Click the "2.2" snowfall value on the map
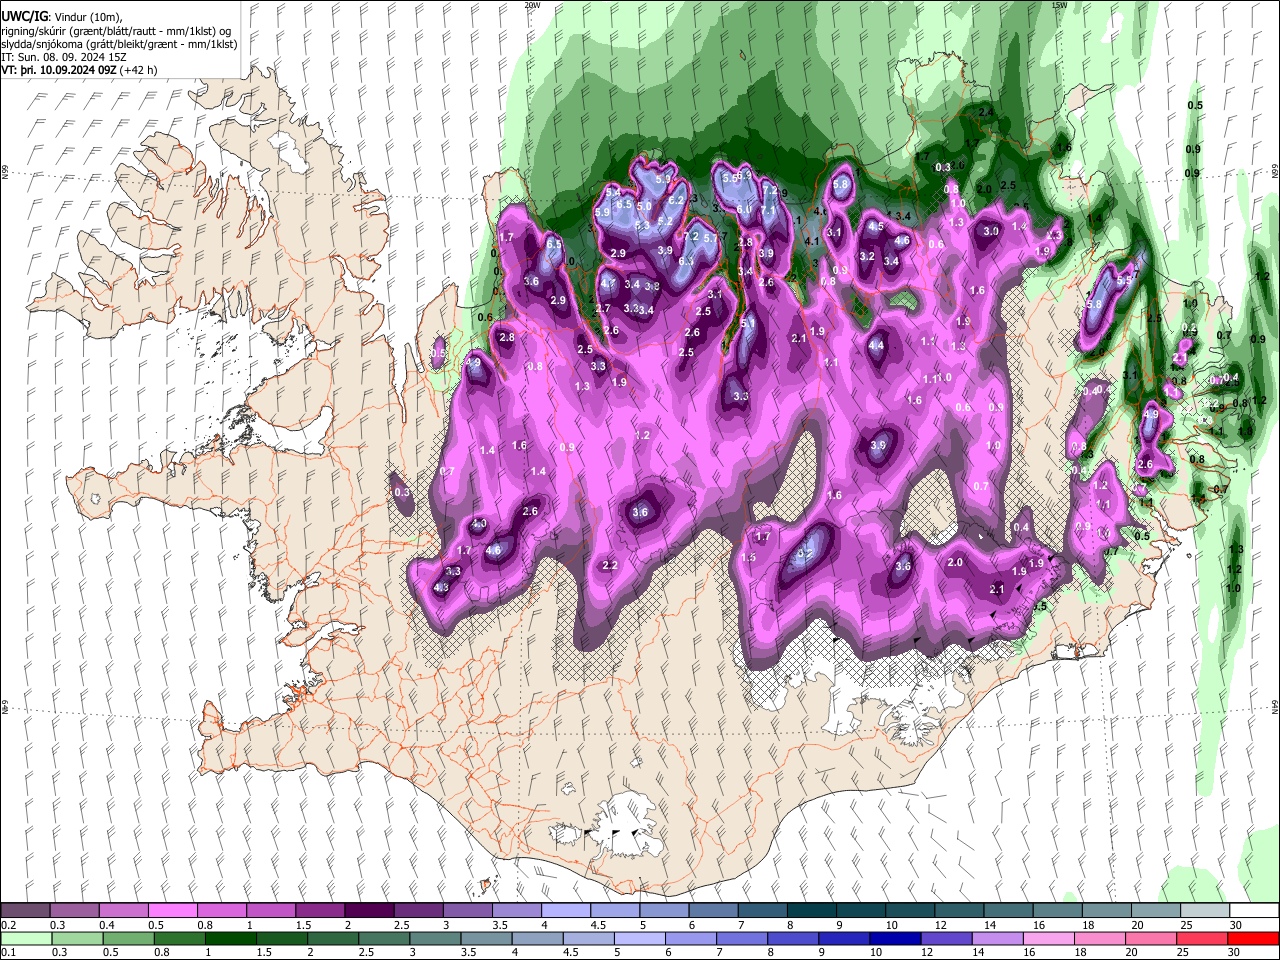This screenshot has height=960, width=1280. coord(610,566)
